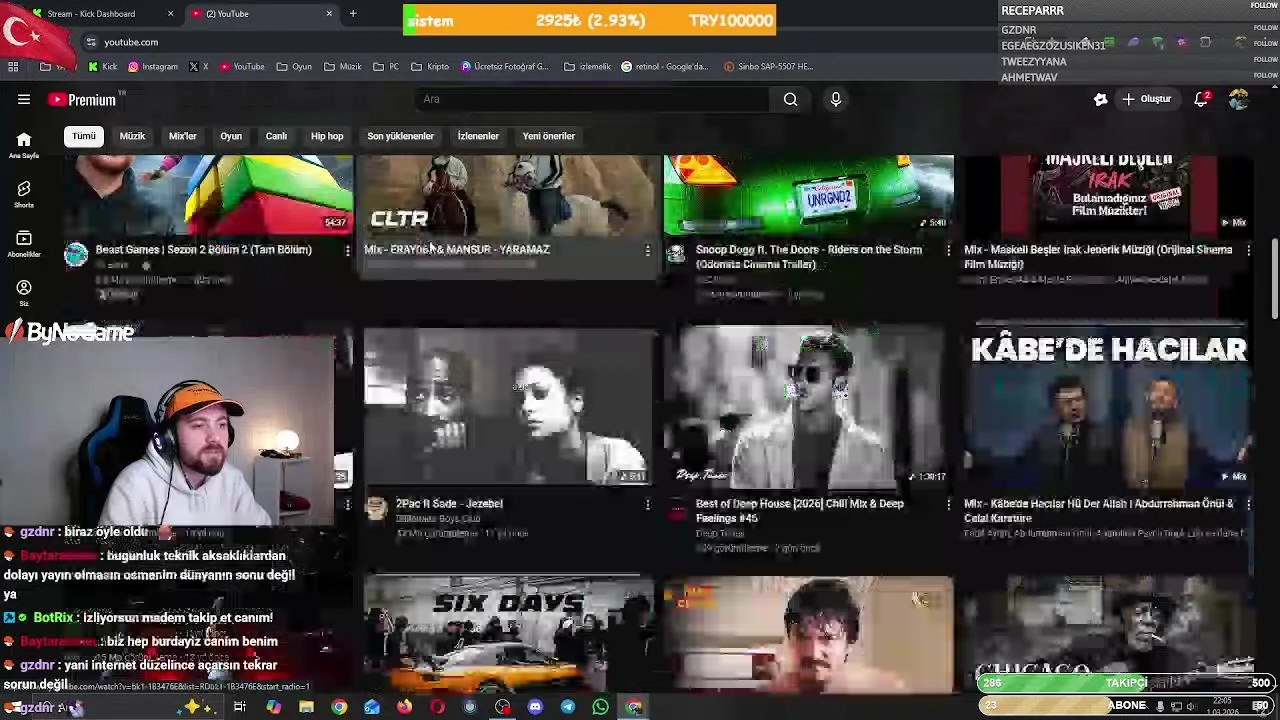Open Discord from the taskbar

535,707
